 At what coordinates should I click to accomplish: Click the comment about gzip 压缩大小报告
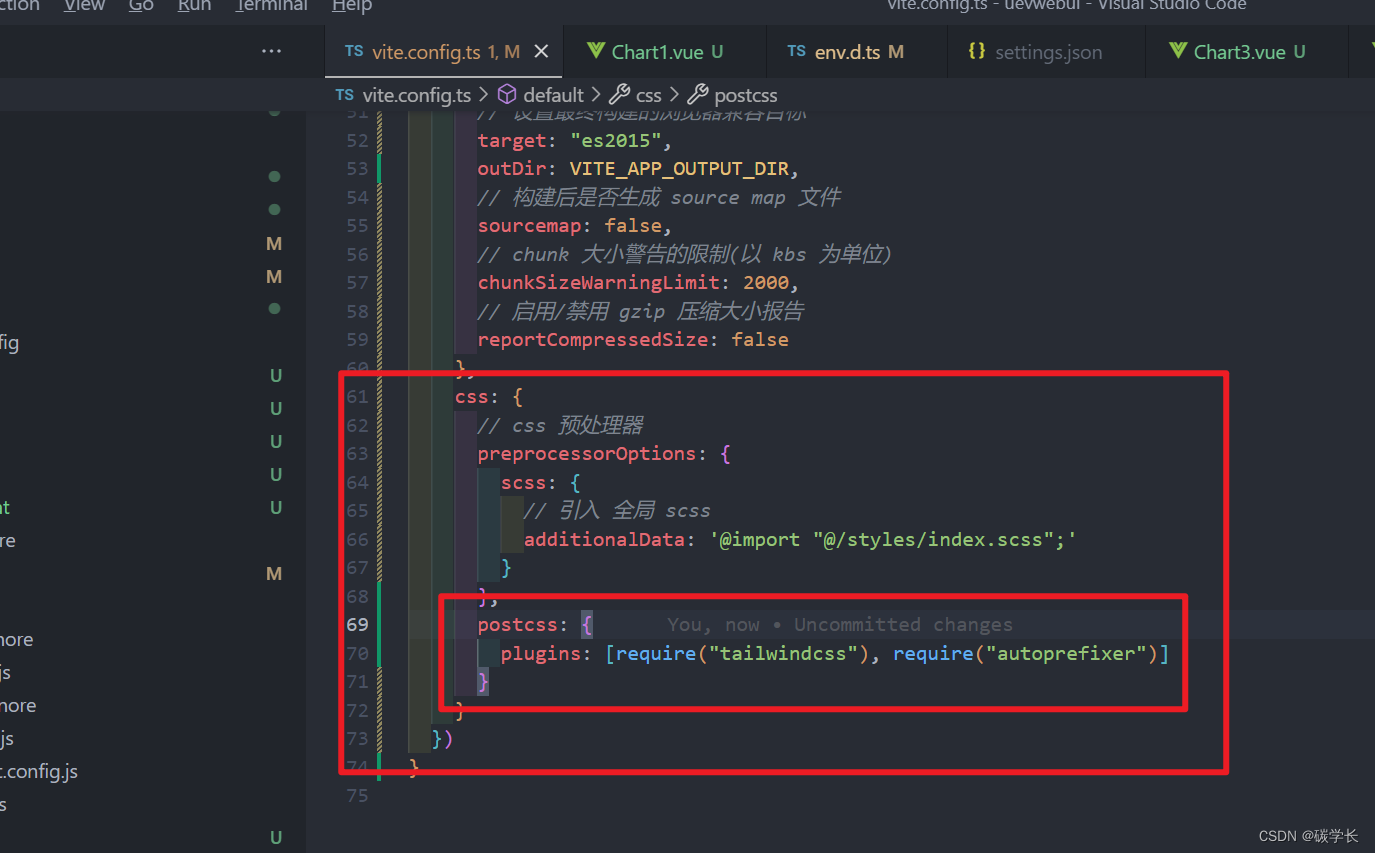pyautogui.click(x=641, y=311)
